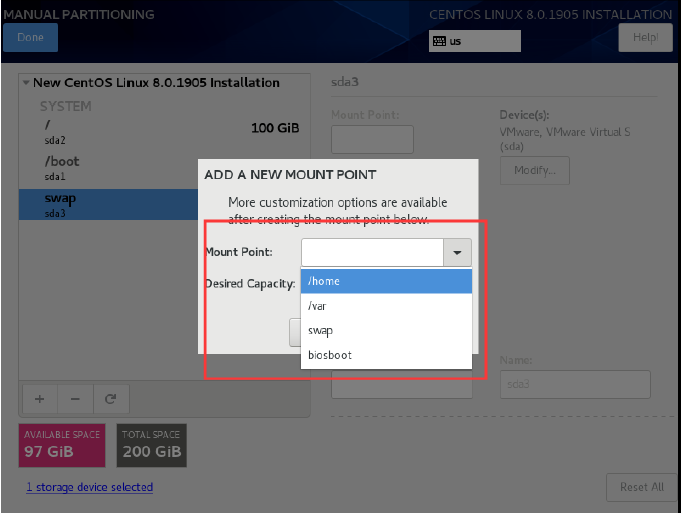Click the minus icon to remove partition
Viewport: 685px width, 513px height.
click(75, 399)
